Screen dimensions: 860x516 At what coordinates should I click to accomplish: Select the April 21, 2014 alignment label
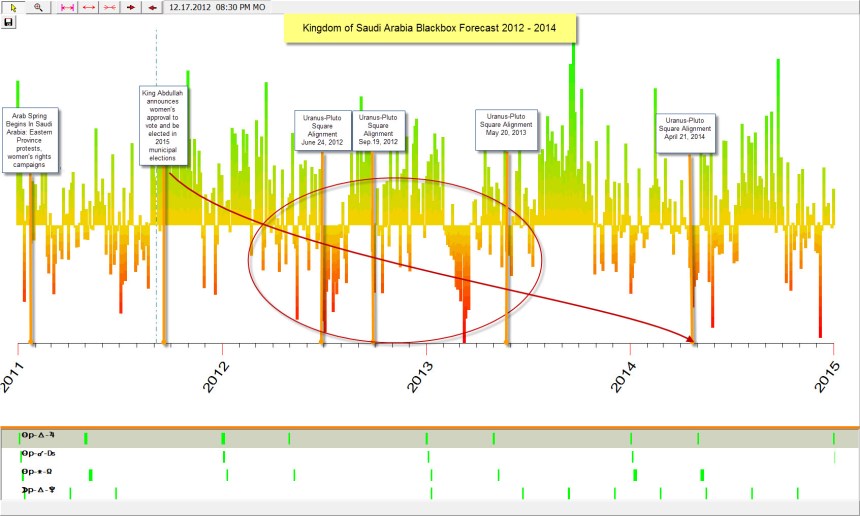coord(691,128)
